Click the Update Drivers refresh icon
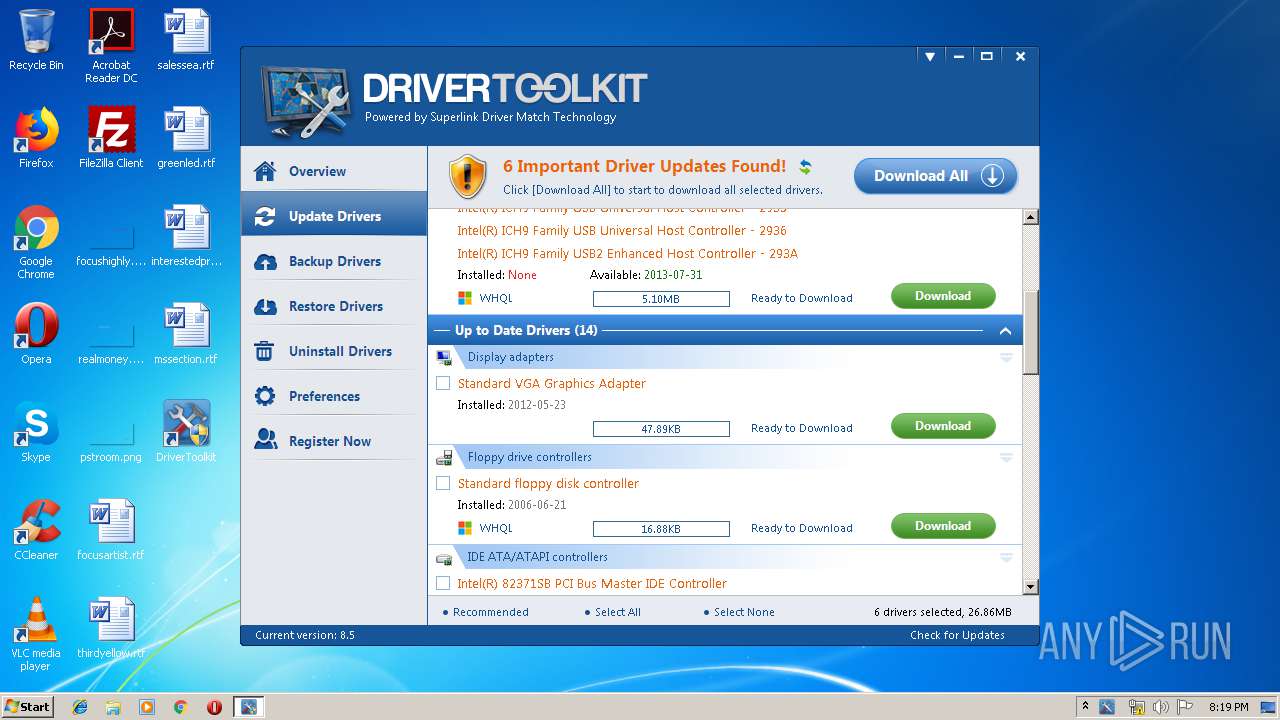This screenshot has height=720, width=1280. (265, 216)
